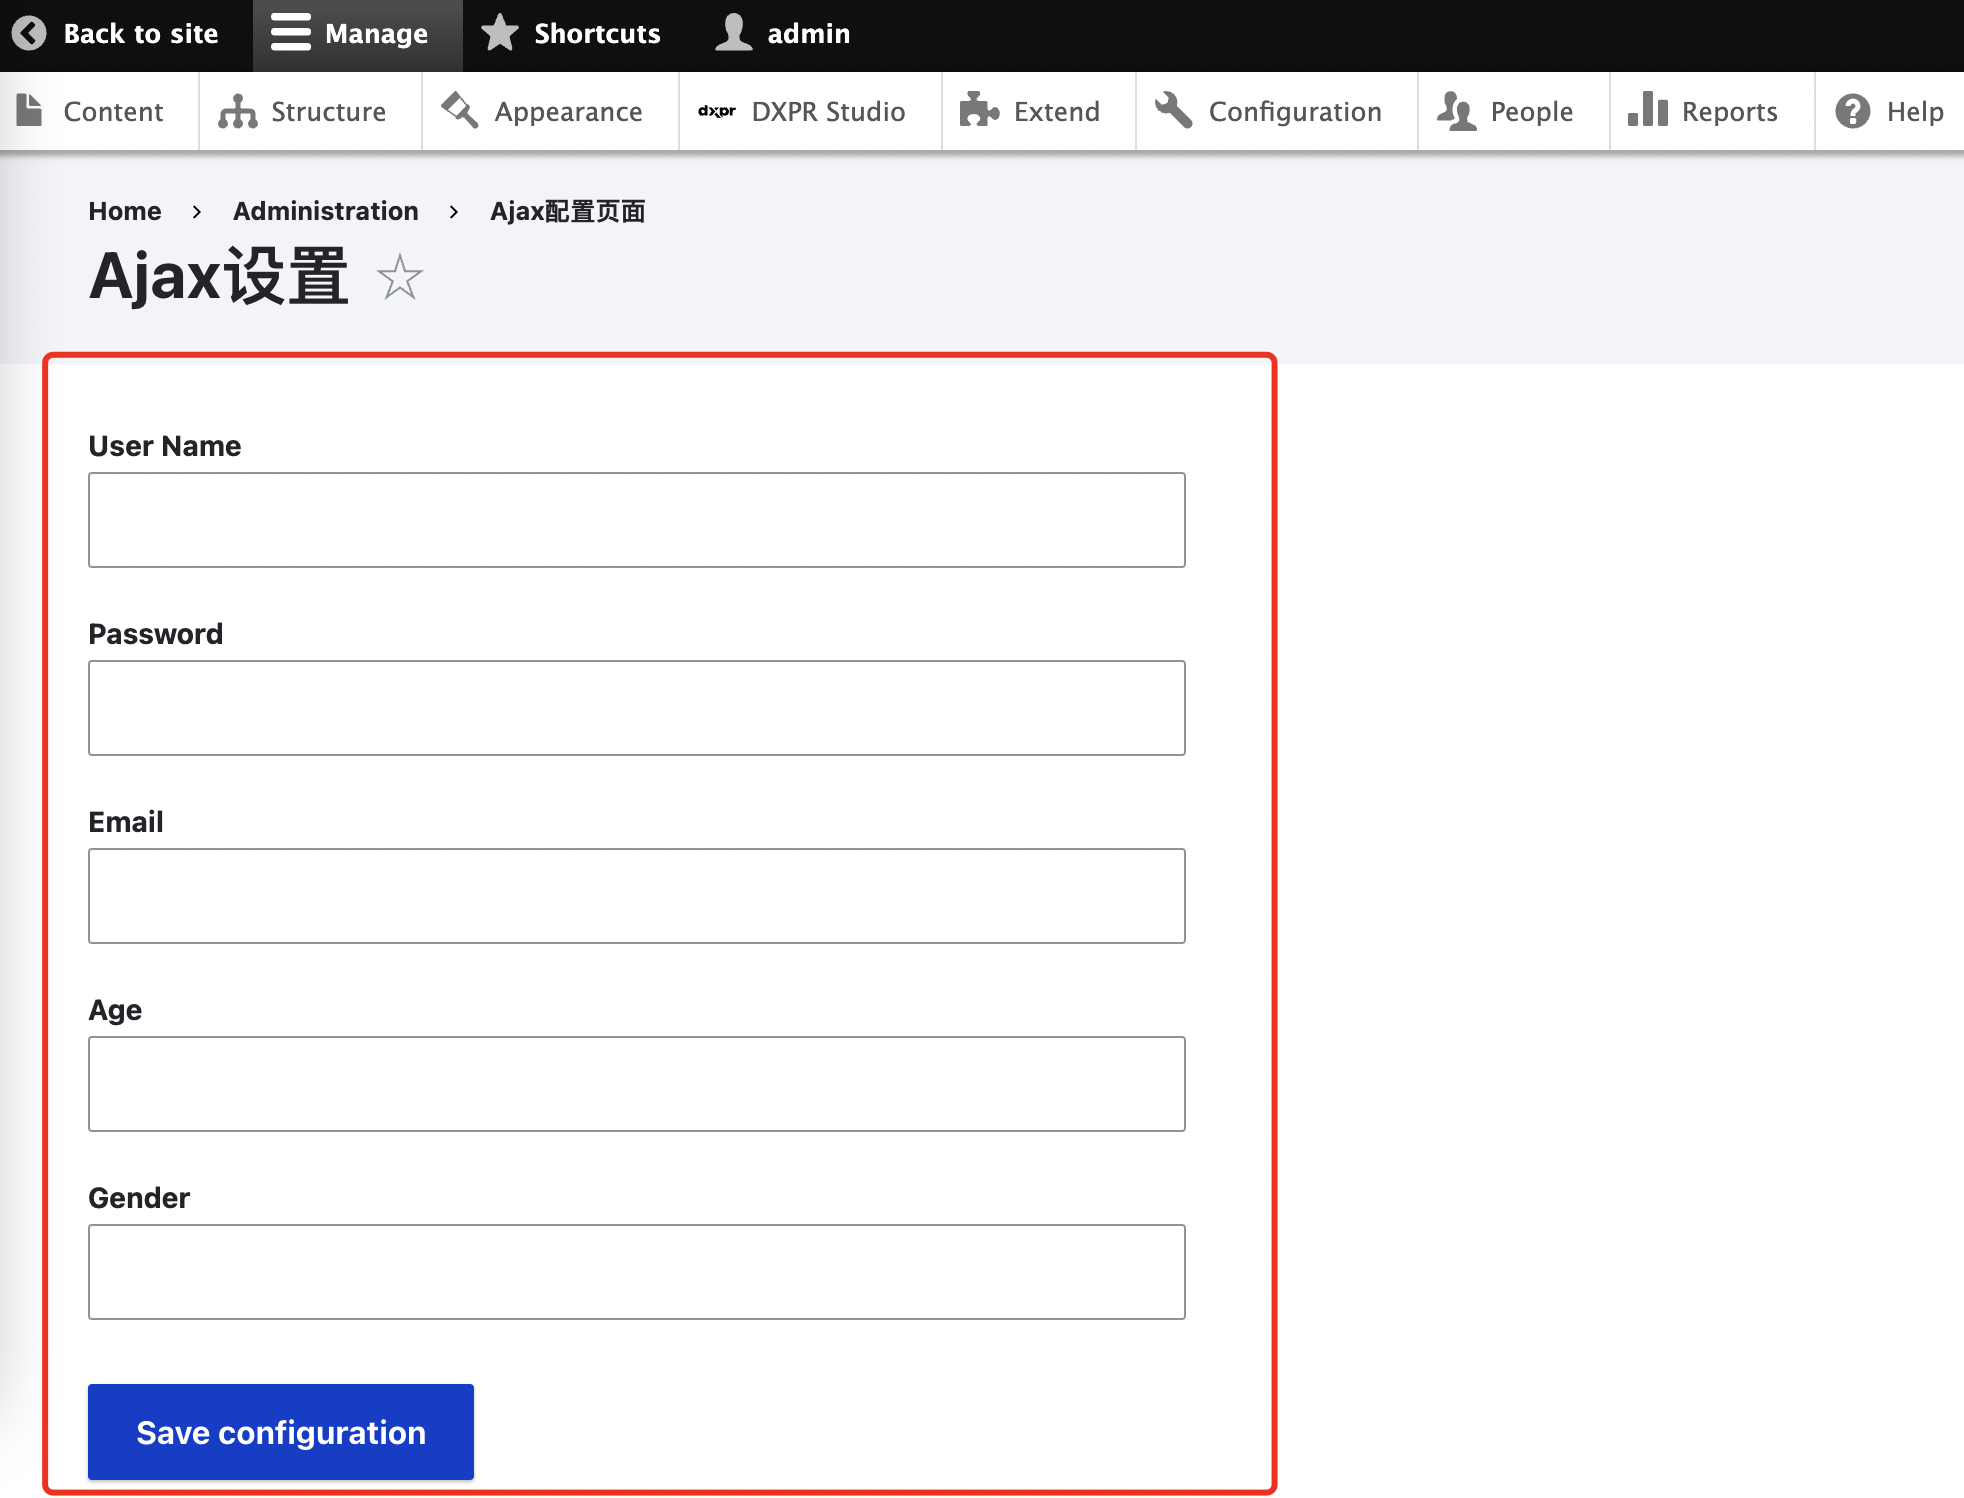Focus the Password input field
The height and width of the screenshot is (1498, 1964).
pyautogui.click(x=636, y=708)
